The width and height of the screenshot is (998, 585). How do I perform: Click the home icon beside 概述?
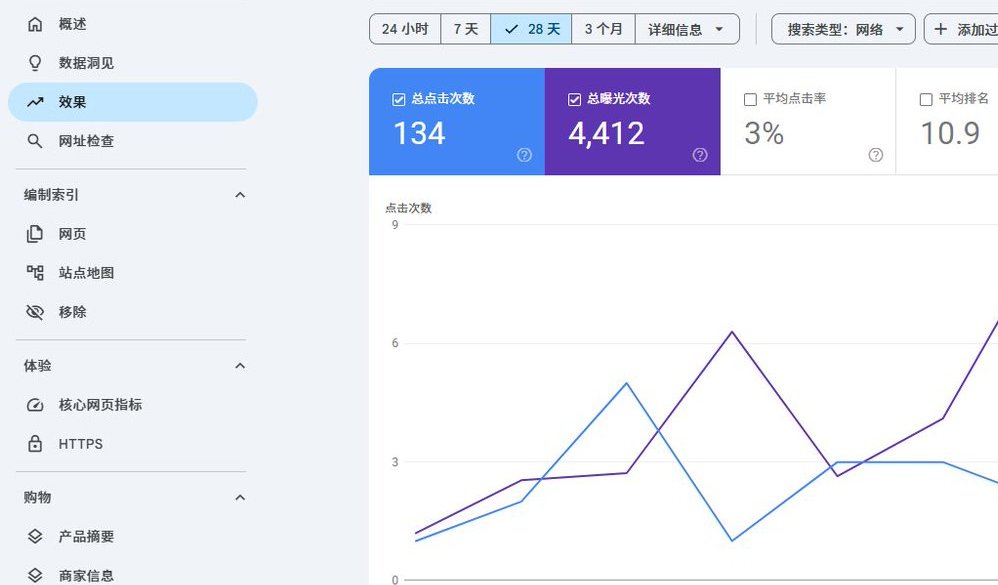coord(35,24)
